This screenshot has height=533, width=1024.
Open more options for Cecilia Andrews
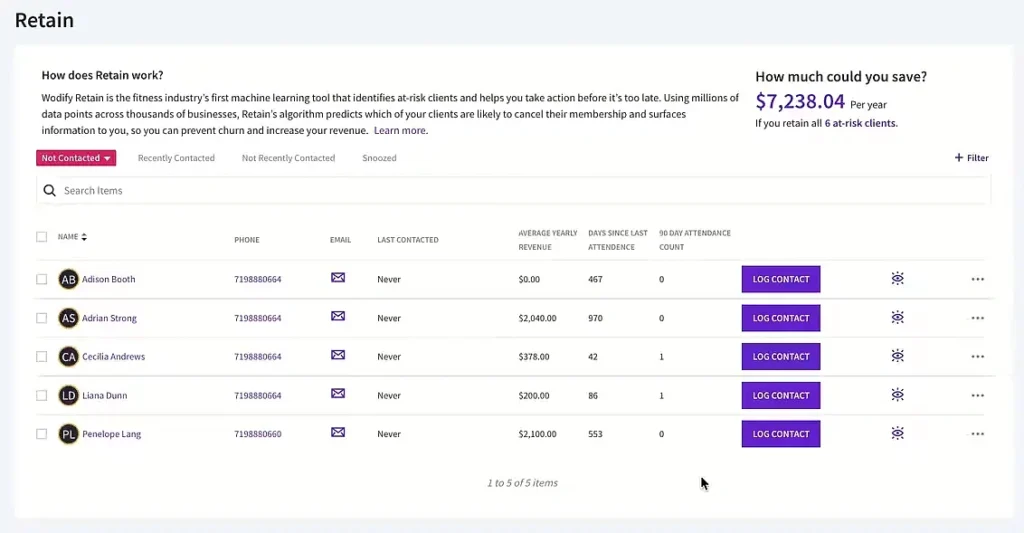pyautogui.click(x=977, y=357)
